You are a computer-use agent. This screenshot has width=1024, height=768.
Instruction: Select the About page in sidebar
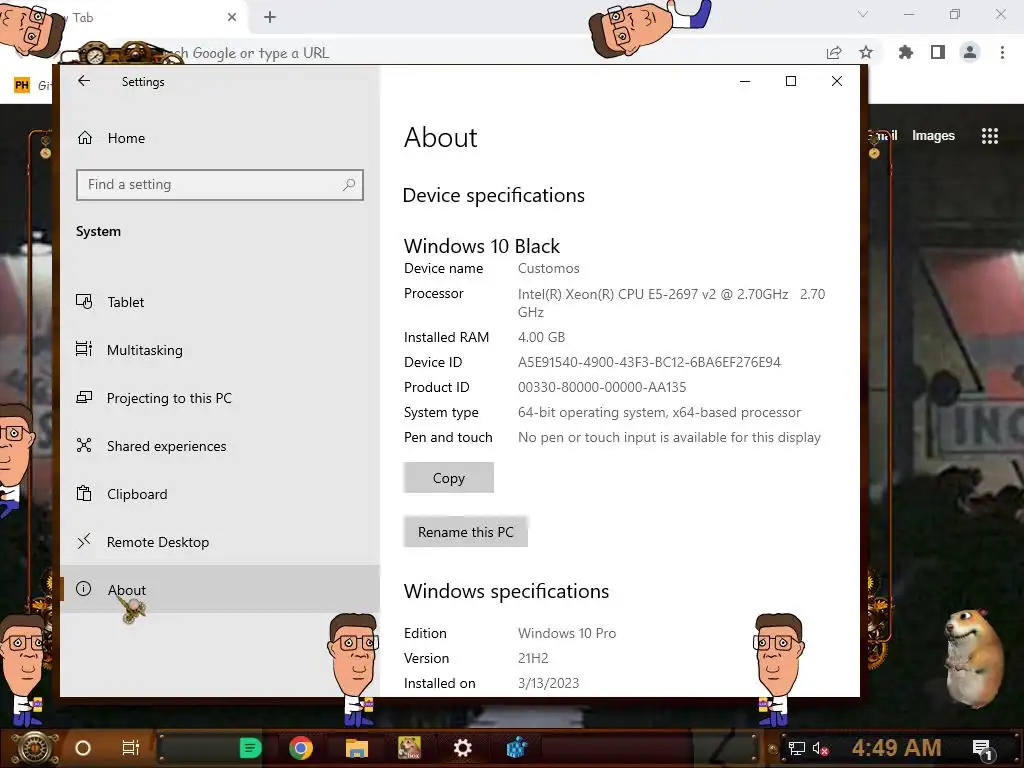point(219,589)
